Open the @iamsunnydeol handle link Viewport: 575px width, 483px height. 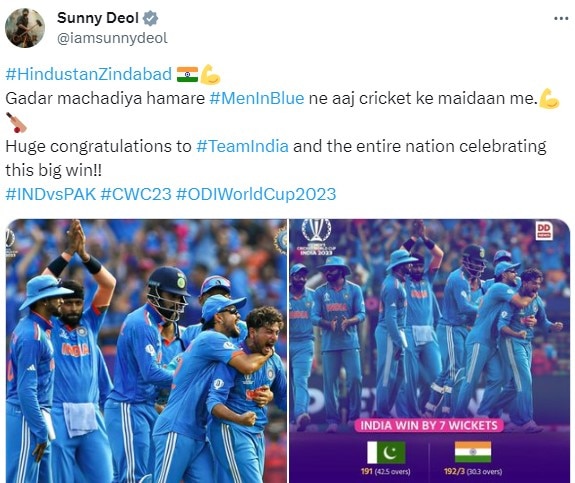pyautogui.click(x=112, y=38)
